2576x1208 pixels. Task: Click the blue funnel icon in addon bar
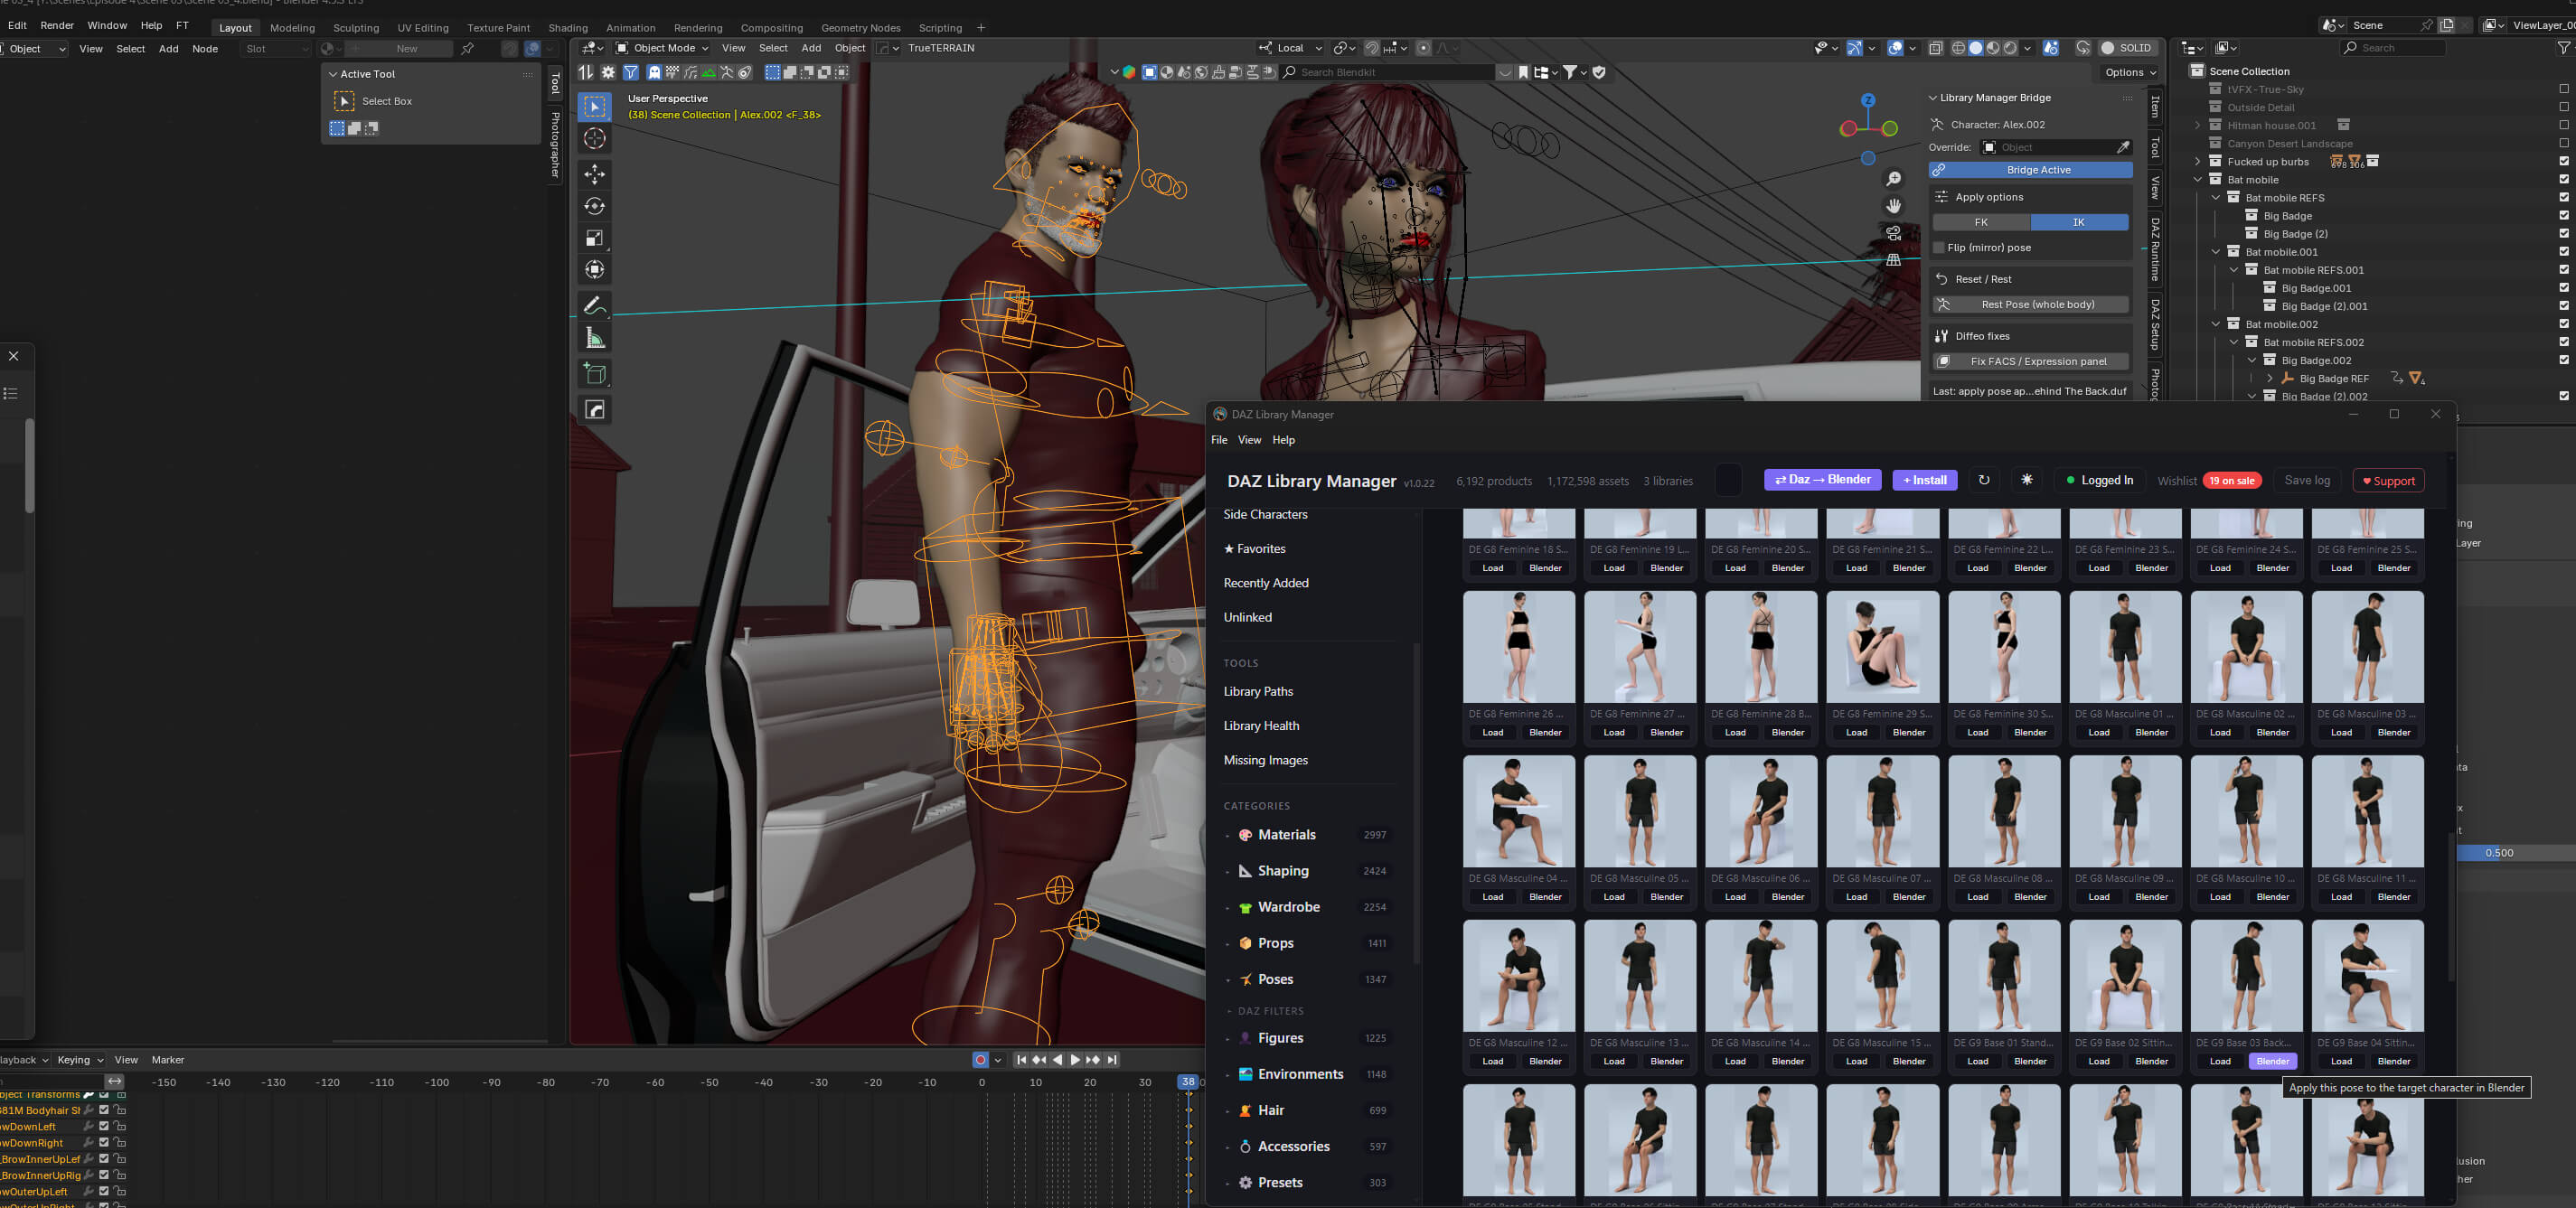(631, 72)
